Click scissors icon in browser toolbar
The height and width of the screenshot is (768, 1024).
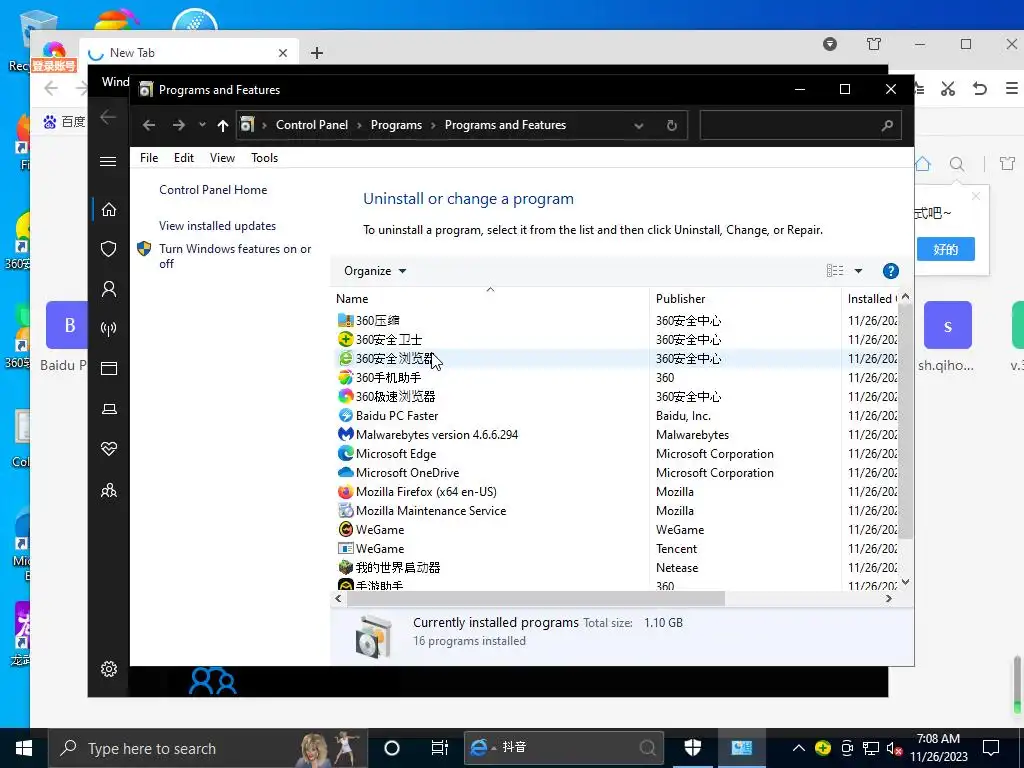coord(948,89)
